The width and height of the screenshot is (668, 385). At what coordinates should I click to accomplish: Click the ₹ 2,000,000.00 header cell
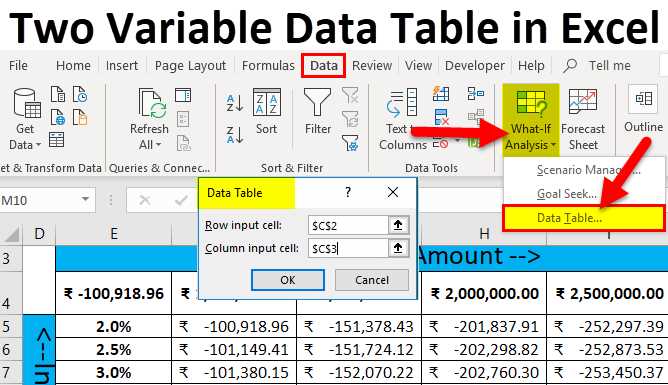484,293
